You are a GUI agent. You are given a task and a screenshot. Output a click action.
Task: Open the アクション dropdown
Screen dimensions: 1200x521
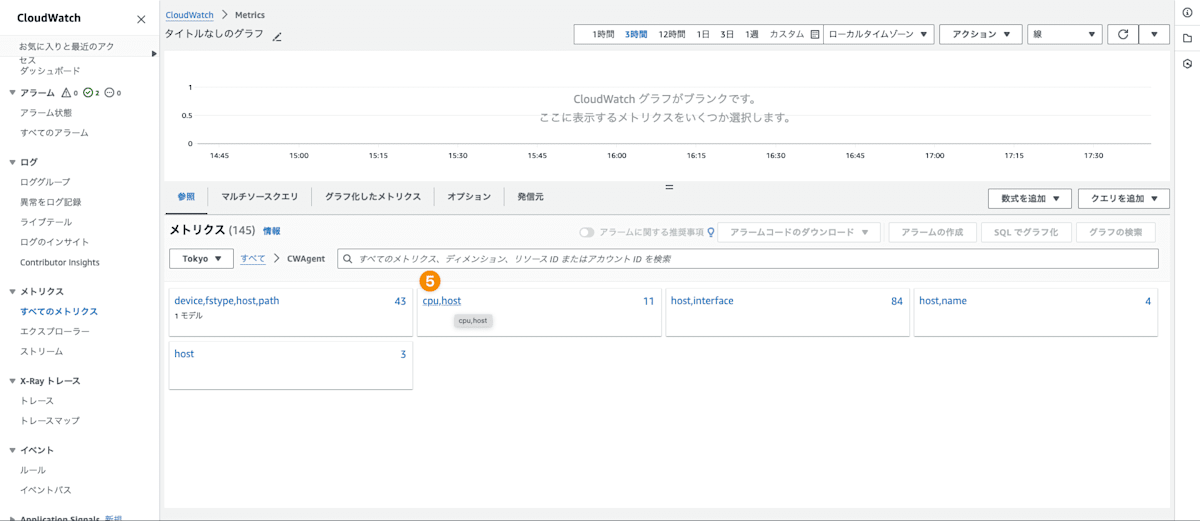pos(981,34)
